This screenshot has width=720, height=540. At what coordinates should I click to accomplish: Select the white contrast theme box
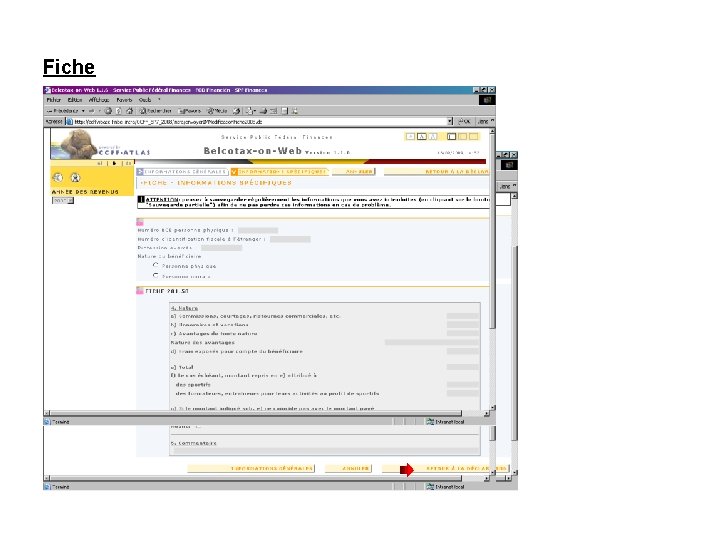pos(452,136)
